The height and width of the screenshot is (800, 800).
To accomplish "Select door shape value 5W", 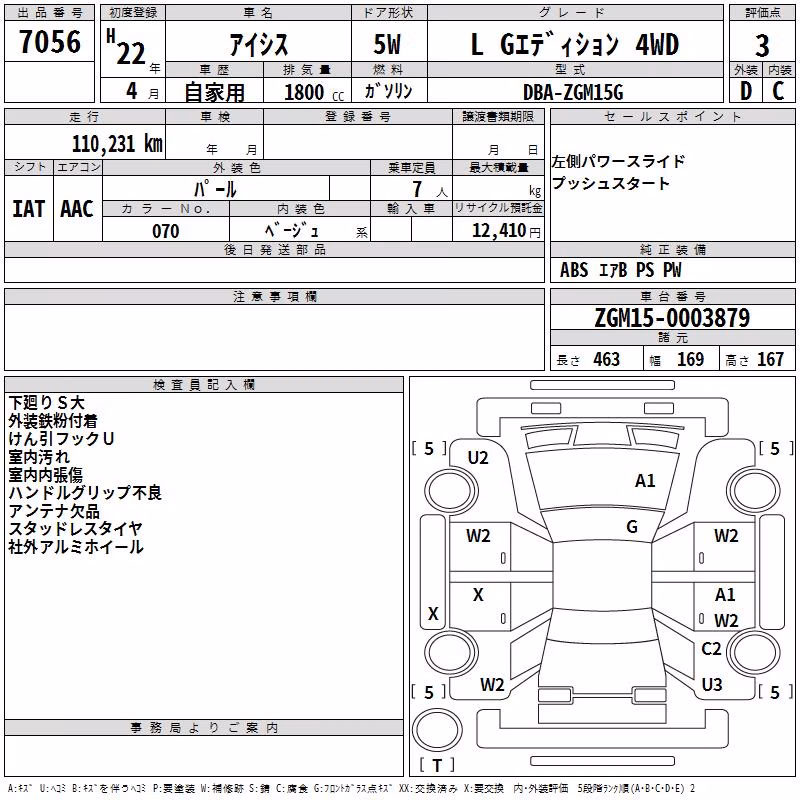I will pos(387,44).
